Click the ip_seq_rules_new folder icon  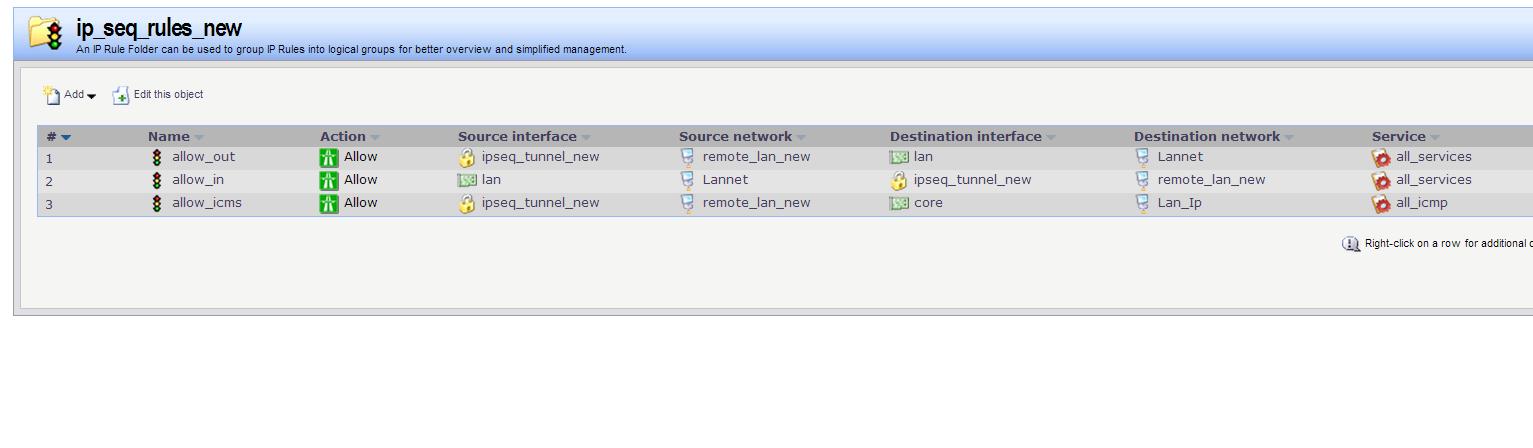point(45,33)
